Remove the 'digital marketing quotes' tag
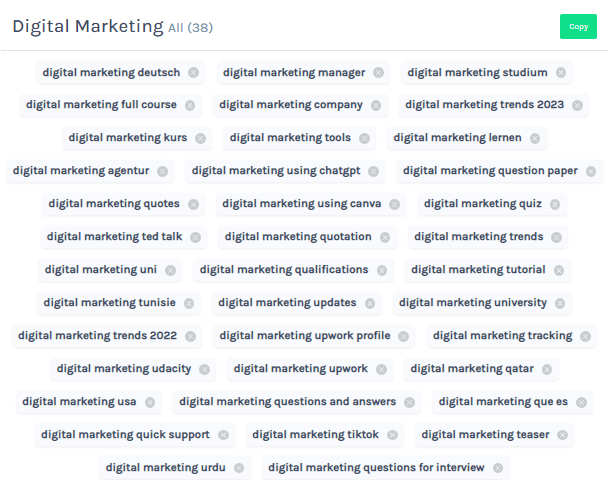The height and width of the screenshot is (480, 611). [194, 204]
